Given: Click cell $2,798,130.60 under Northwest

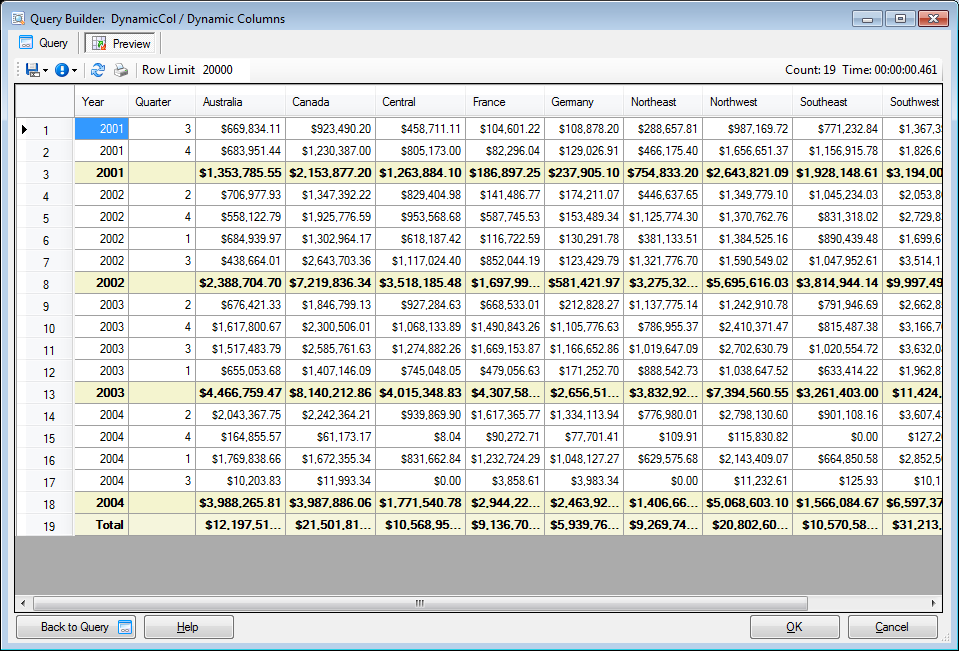Looking at the screenshot, I should [747, 415].
